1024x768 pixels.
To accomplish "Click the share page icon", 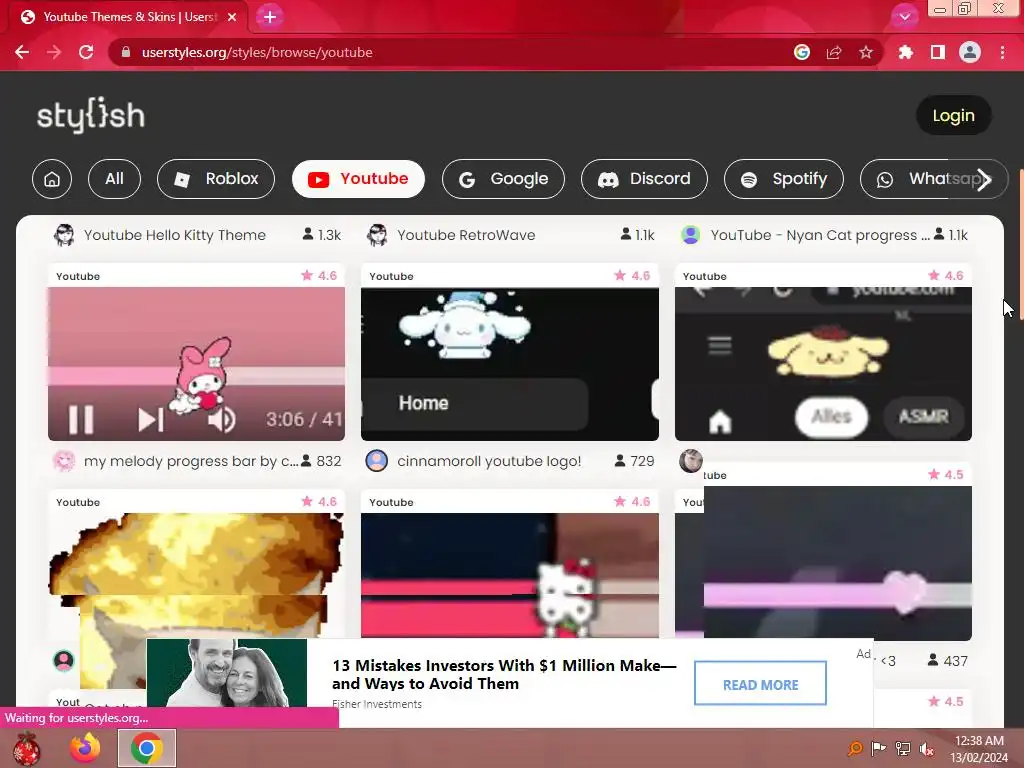I will (834, 52).
